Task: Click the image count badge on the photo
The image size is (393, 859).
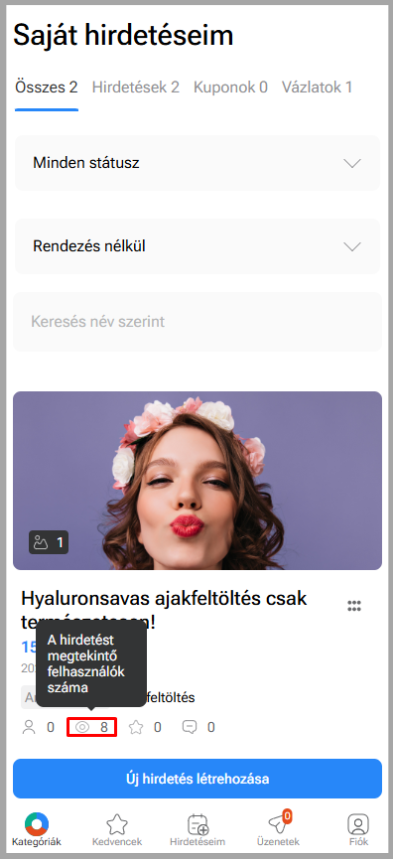Action: tap(48, 543)
